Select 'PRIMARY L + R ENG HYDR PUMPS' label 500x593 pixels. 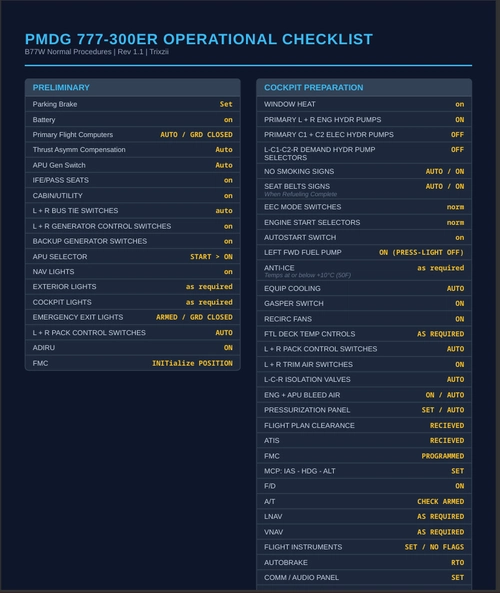323,120
